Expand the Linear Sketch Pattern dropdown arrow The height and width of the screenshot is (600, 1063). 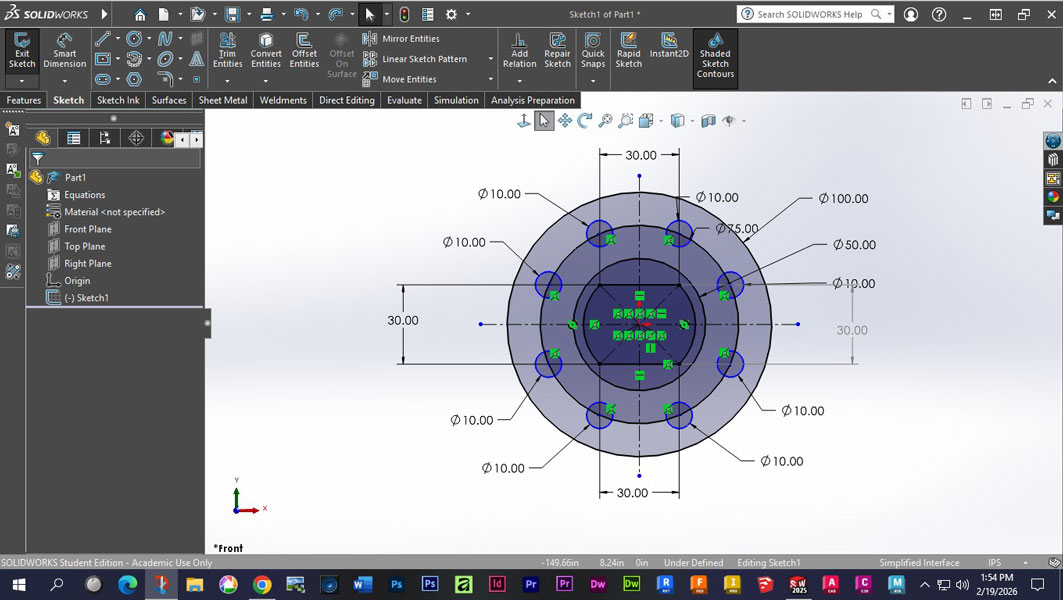click(x=491, y=59)
